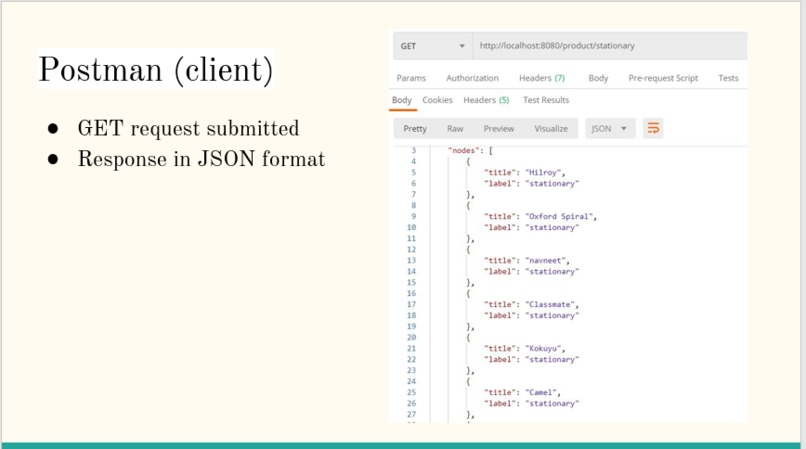Click the label value on line 6
The image size is (806, 449).
click(x=552, y=184)
